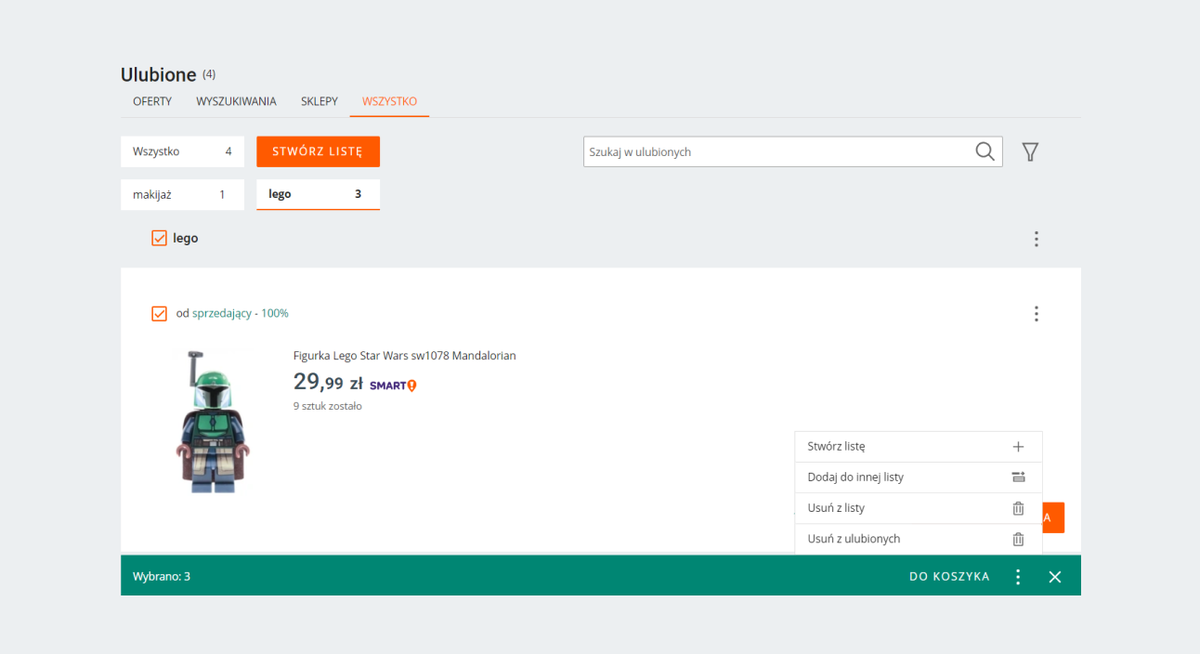Viewport: 1200px width, 654px height.
Task: Select the lego 3 list filter
Action: click(318, 195)
